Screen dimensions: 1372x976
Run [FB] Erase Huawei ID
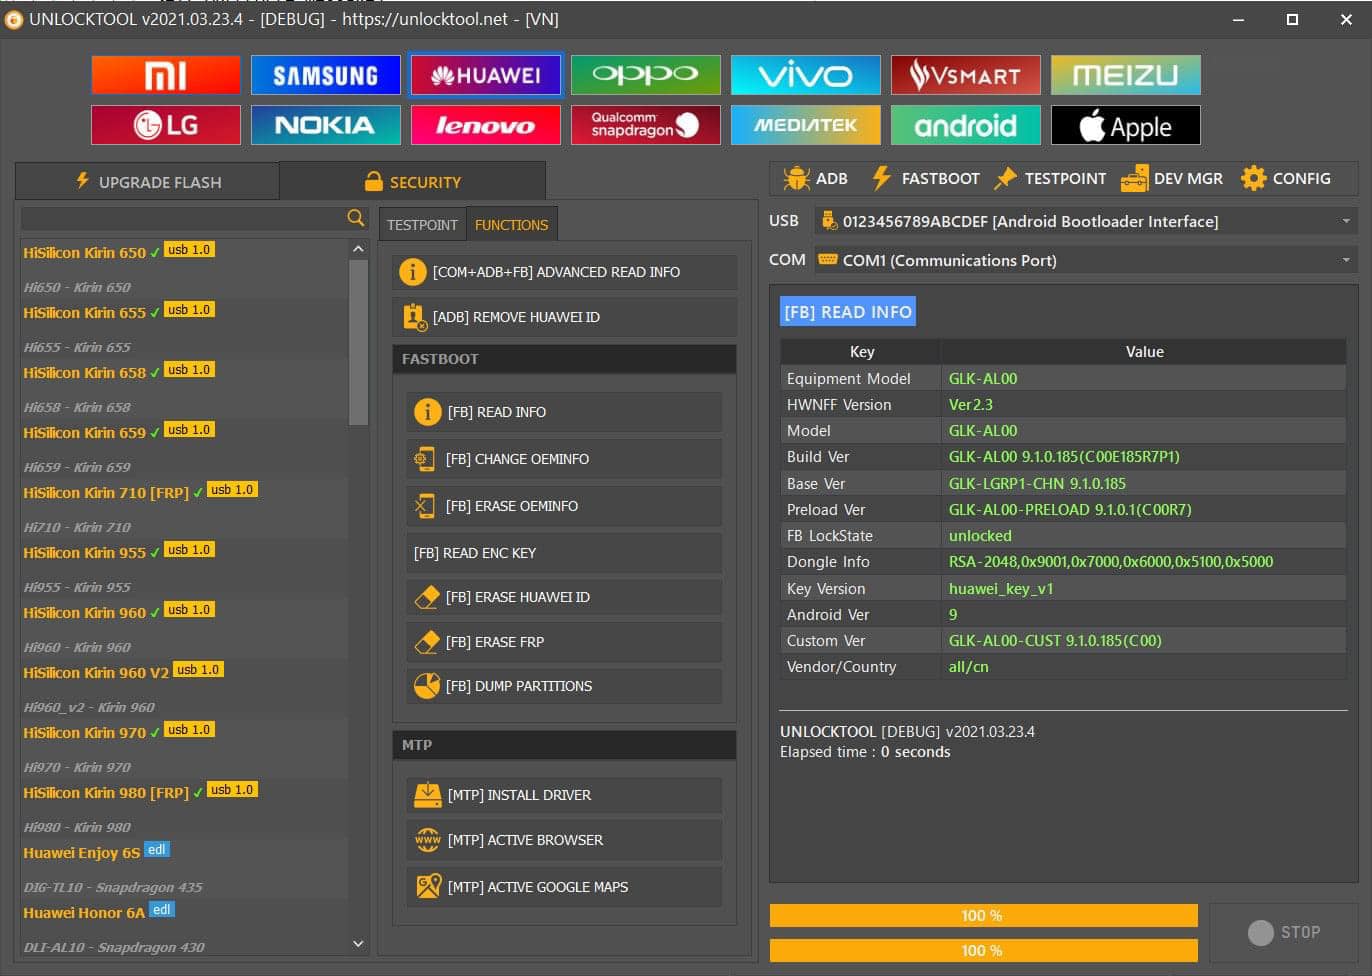click(564, 597)
